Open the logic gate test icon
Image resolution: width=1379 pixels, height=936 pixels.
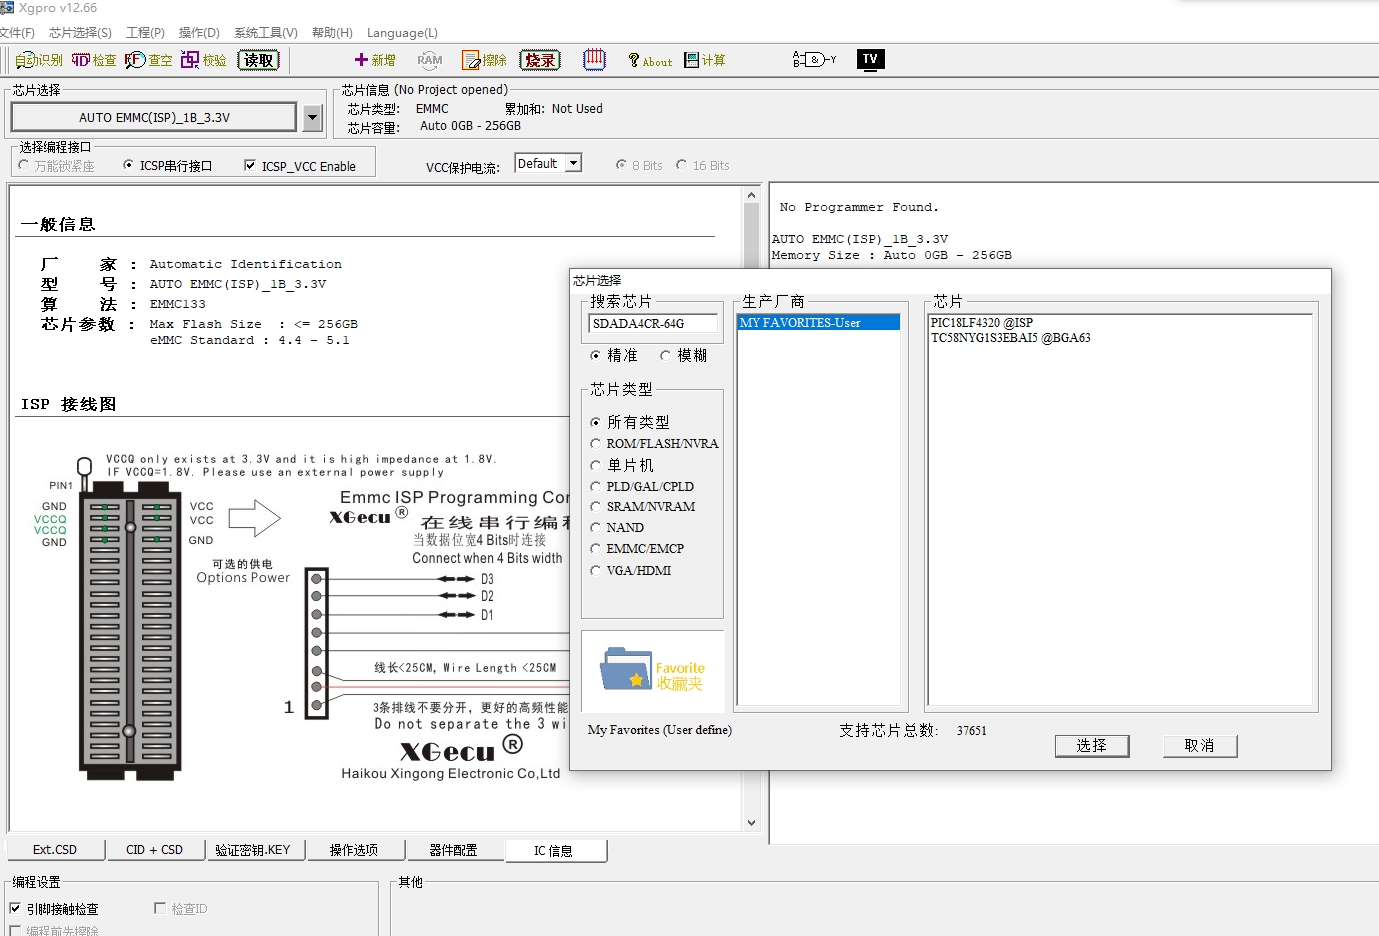(814, 60)
